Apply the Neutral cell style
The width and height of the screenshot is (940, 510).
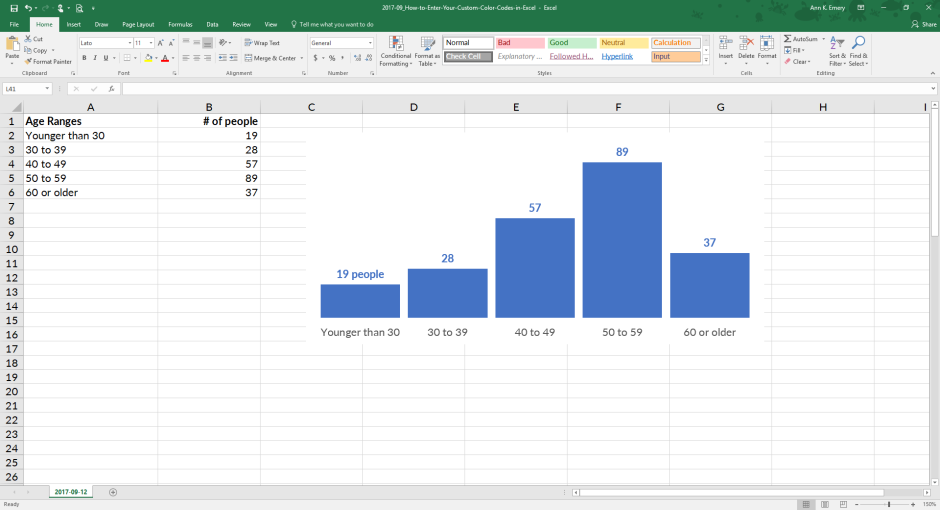pos(624,43)
